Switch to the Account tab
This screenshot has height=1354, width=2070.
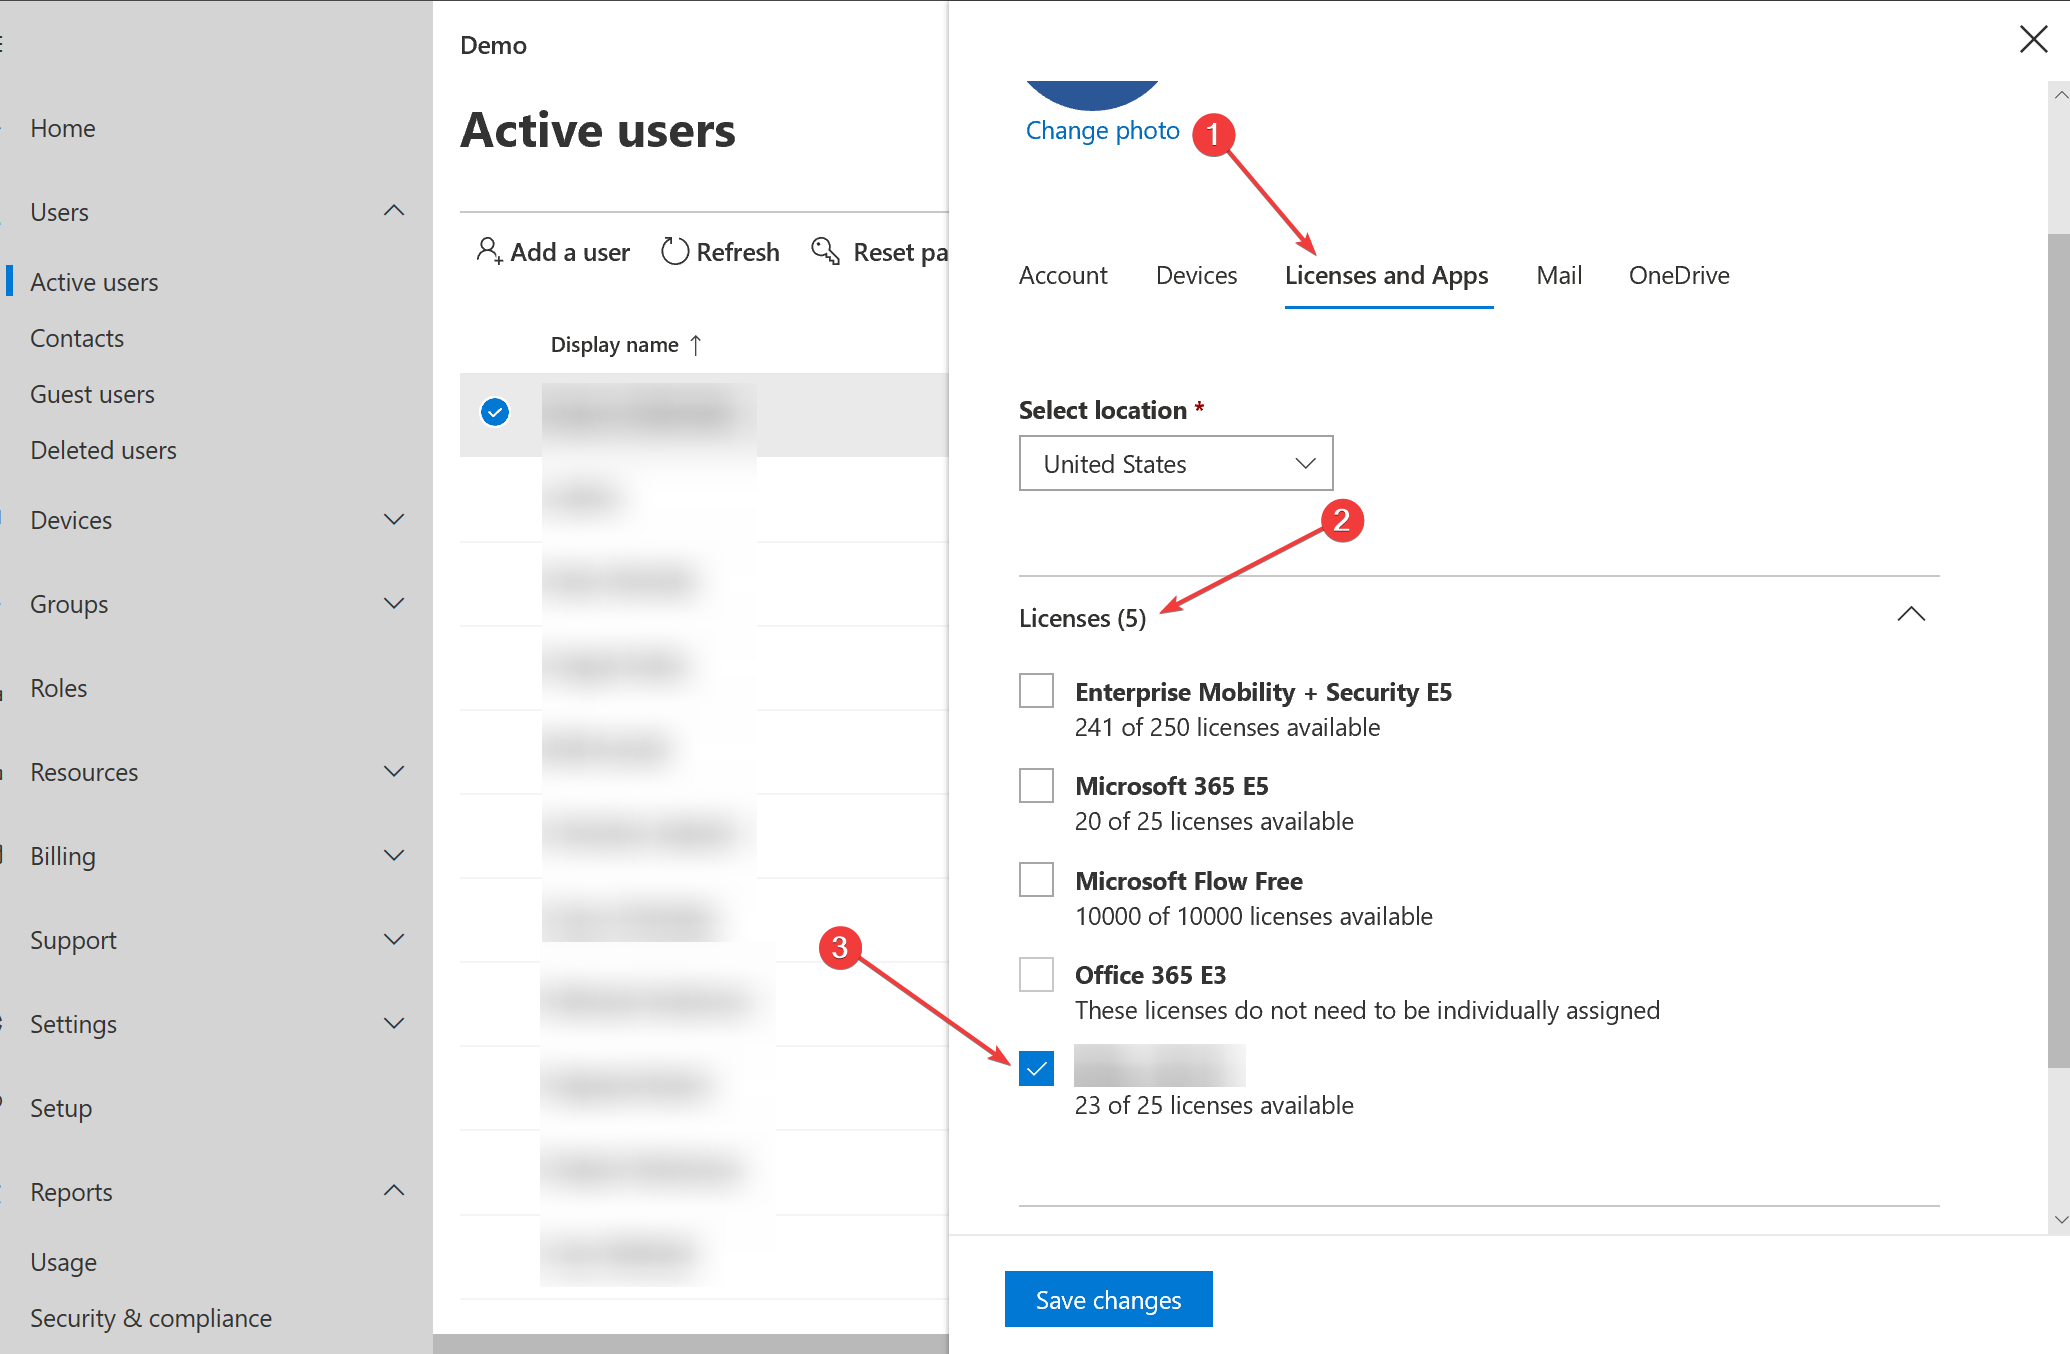pos(1063,275)
